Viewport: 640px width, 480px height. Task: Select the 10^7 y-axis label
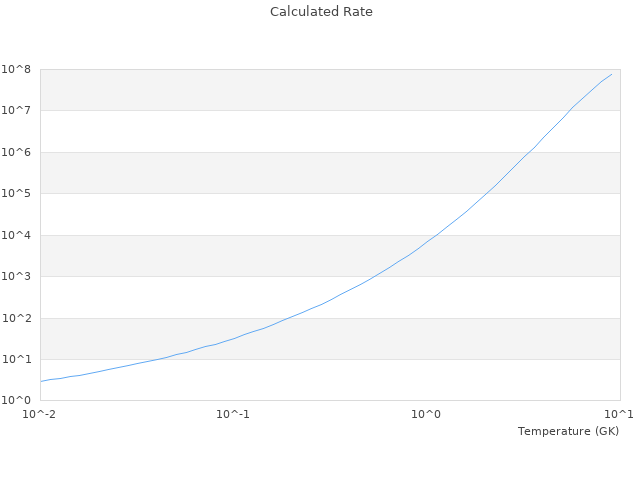pyautogui.click(x=18, y=110)
